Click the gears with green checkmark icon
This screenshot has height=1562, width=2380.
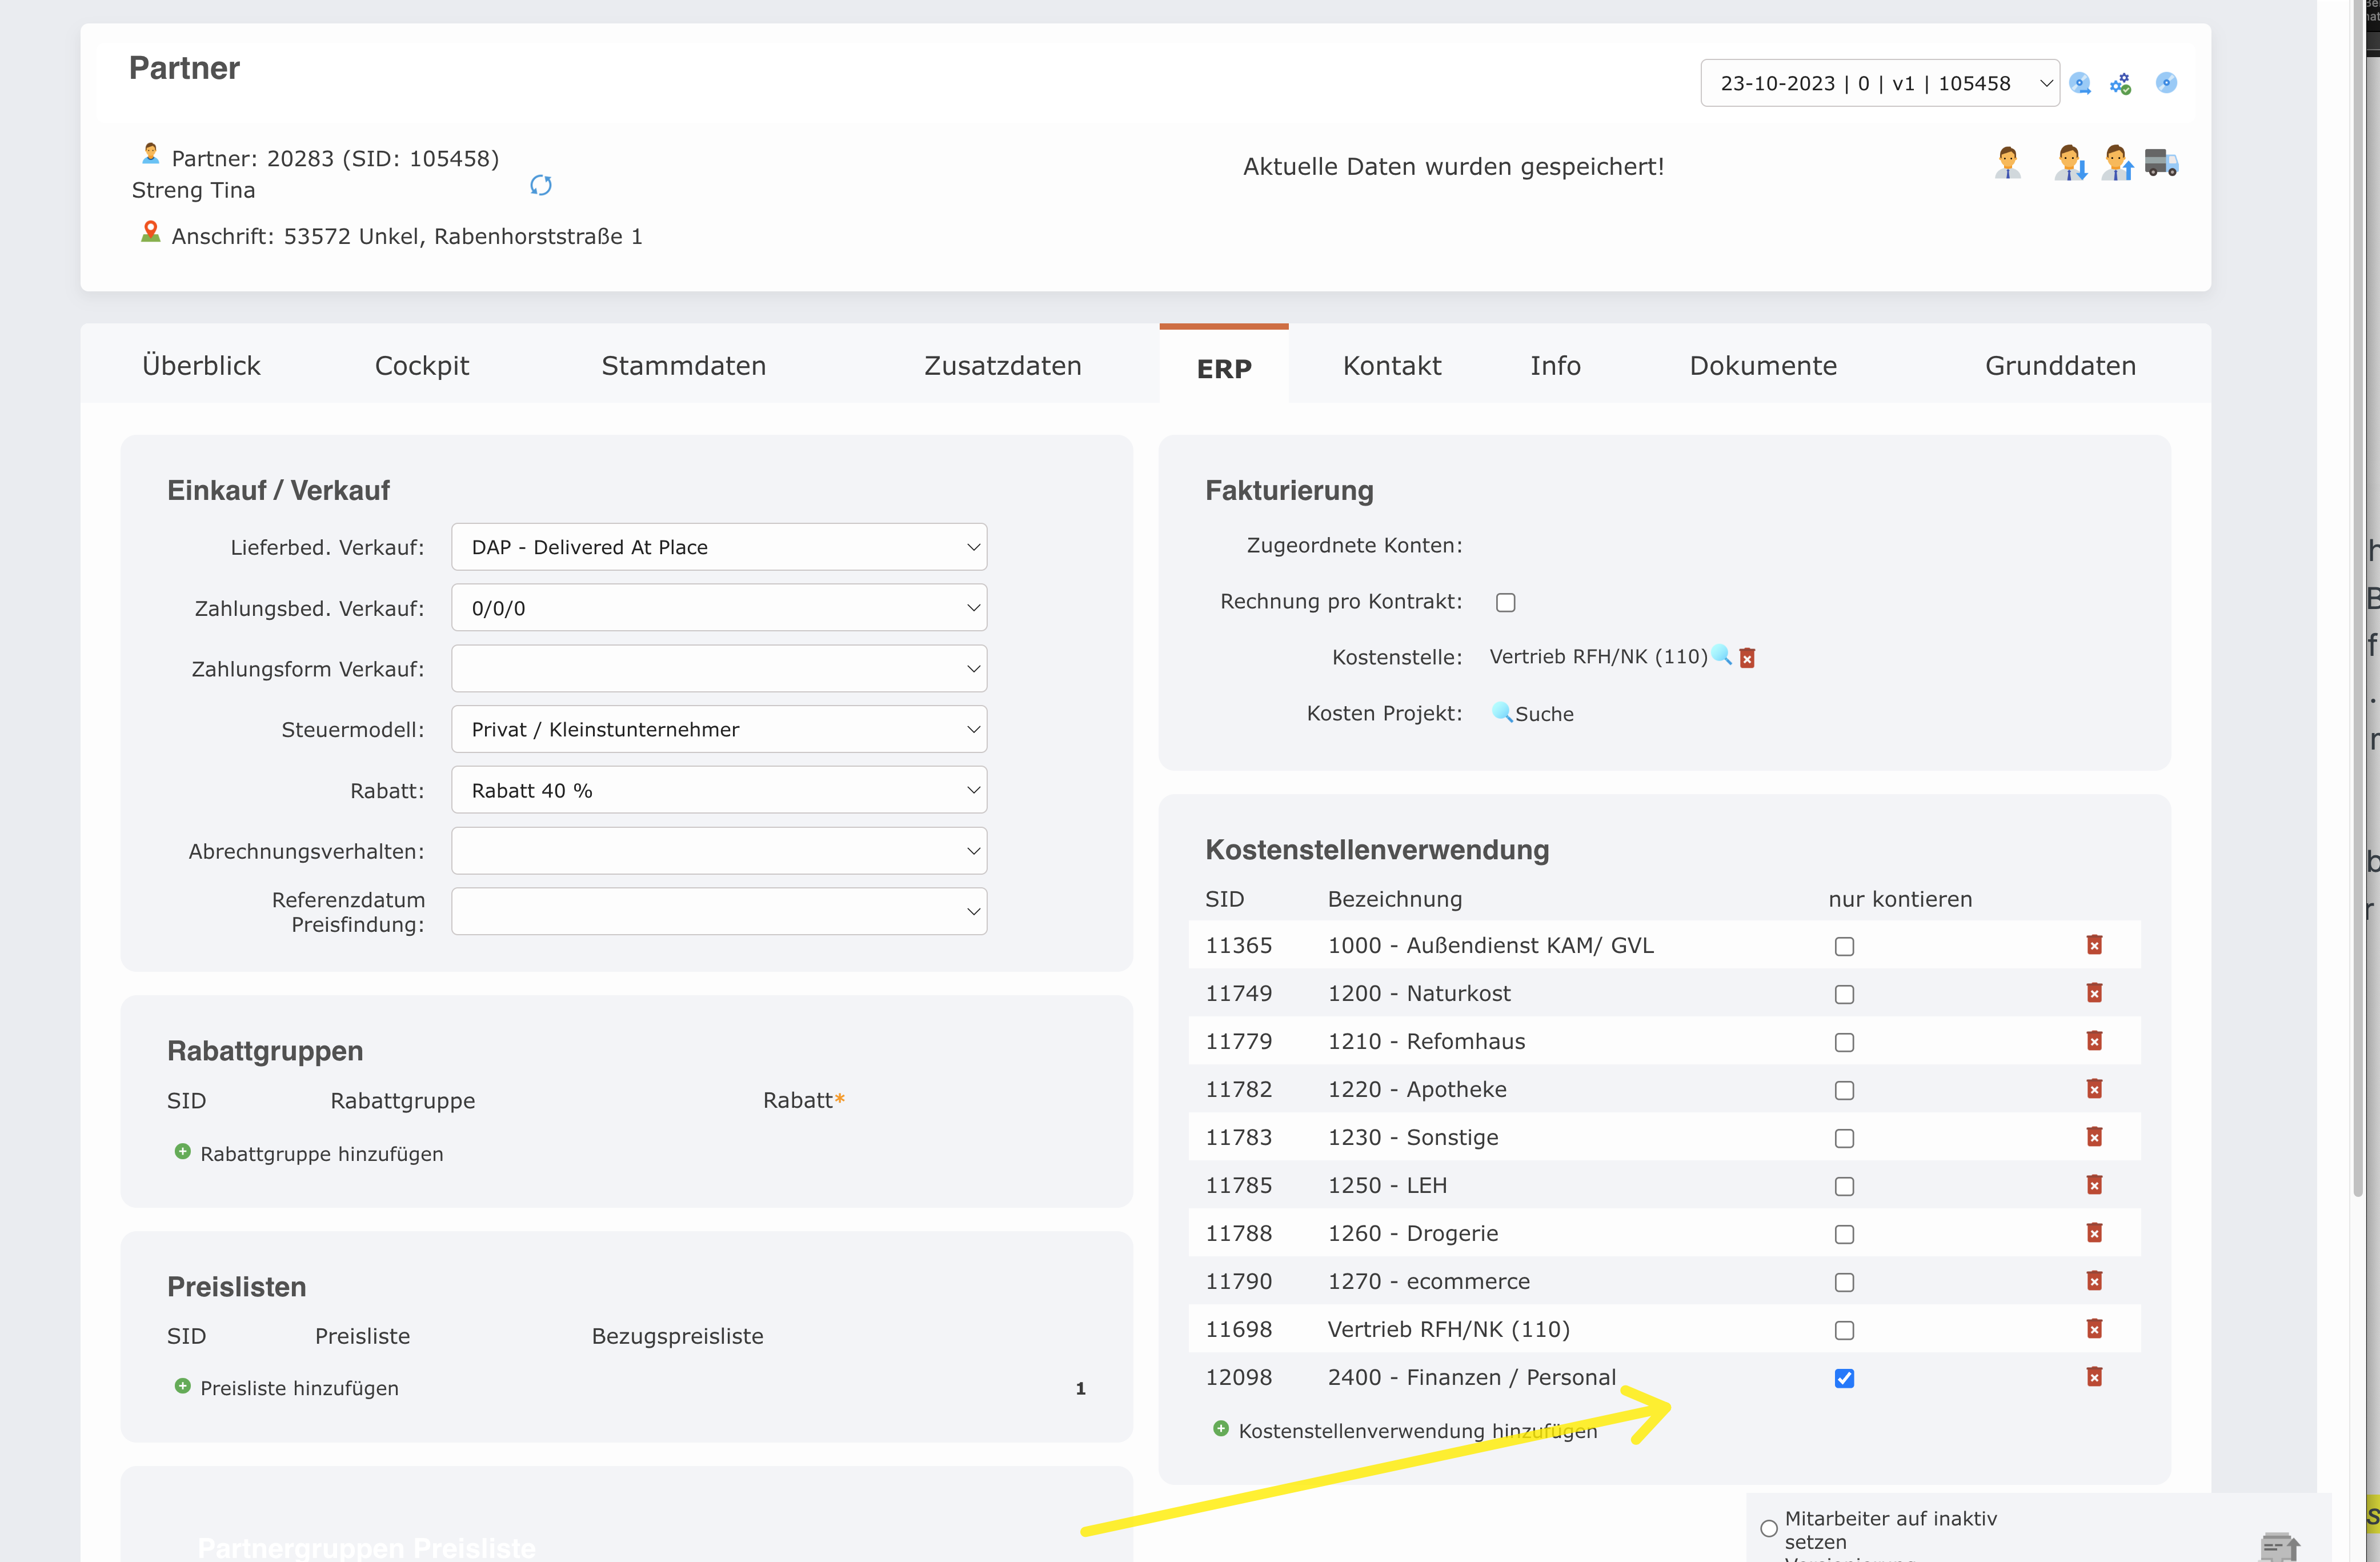pyautogui.click(x=2121, y=83)
